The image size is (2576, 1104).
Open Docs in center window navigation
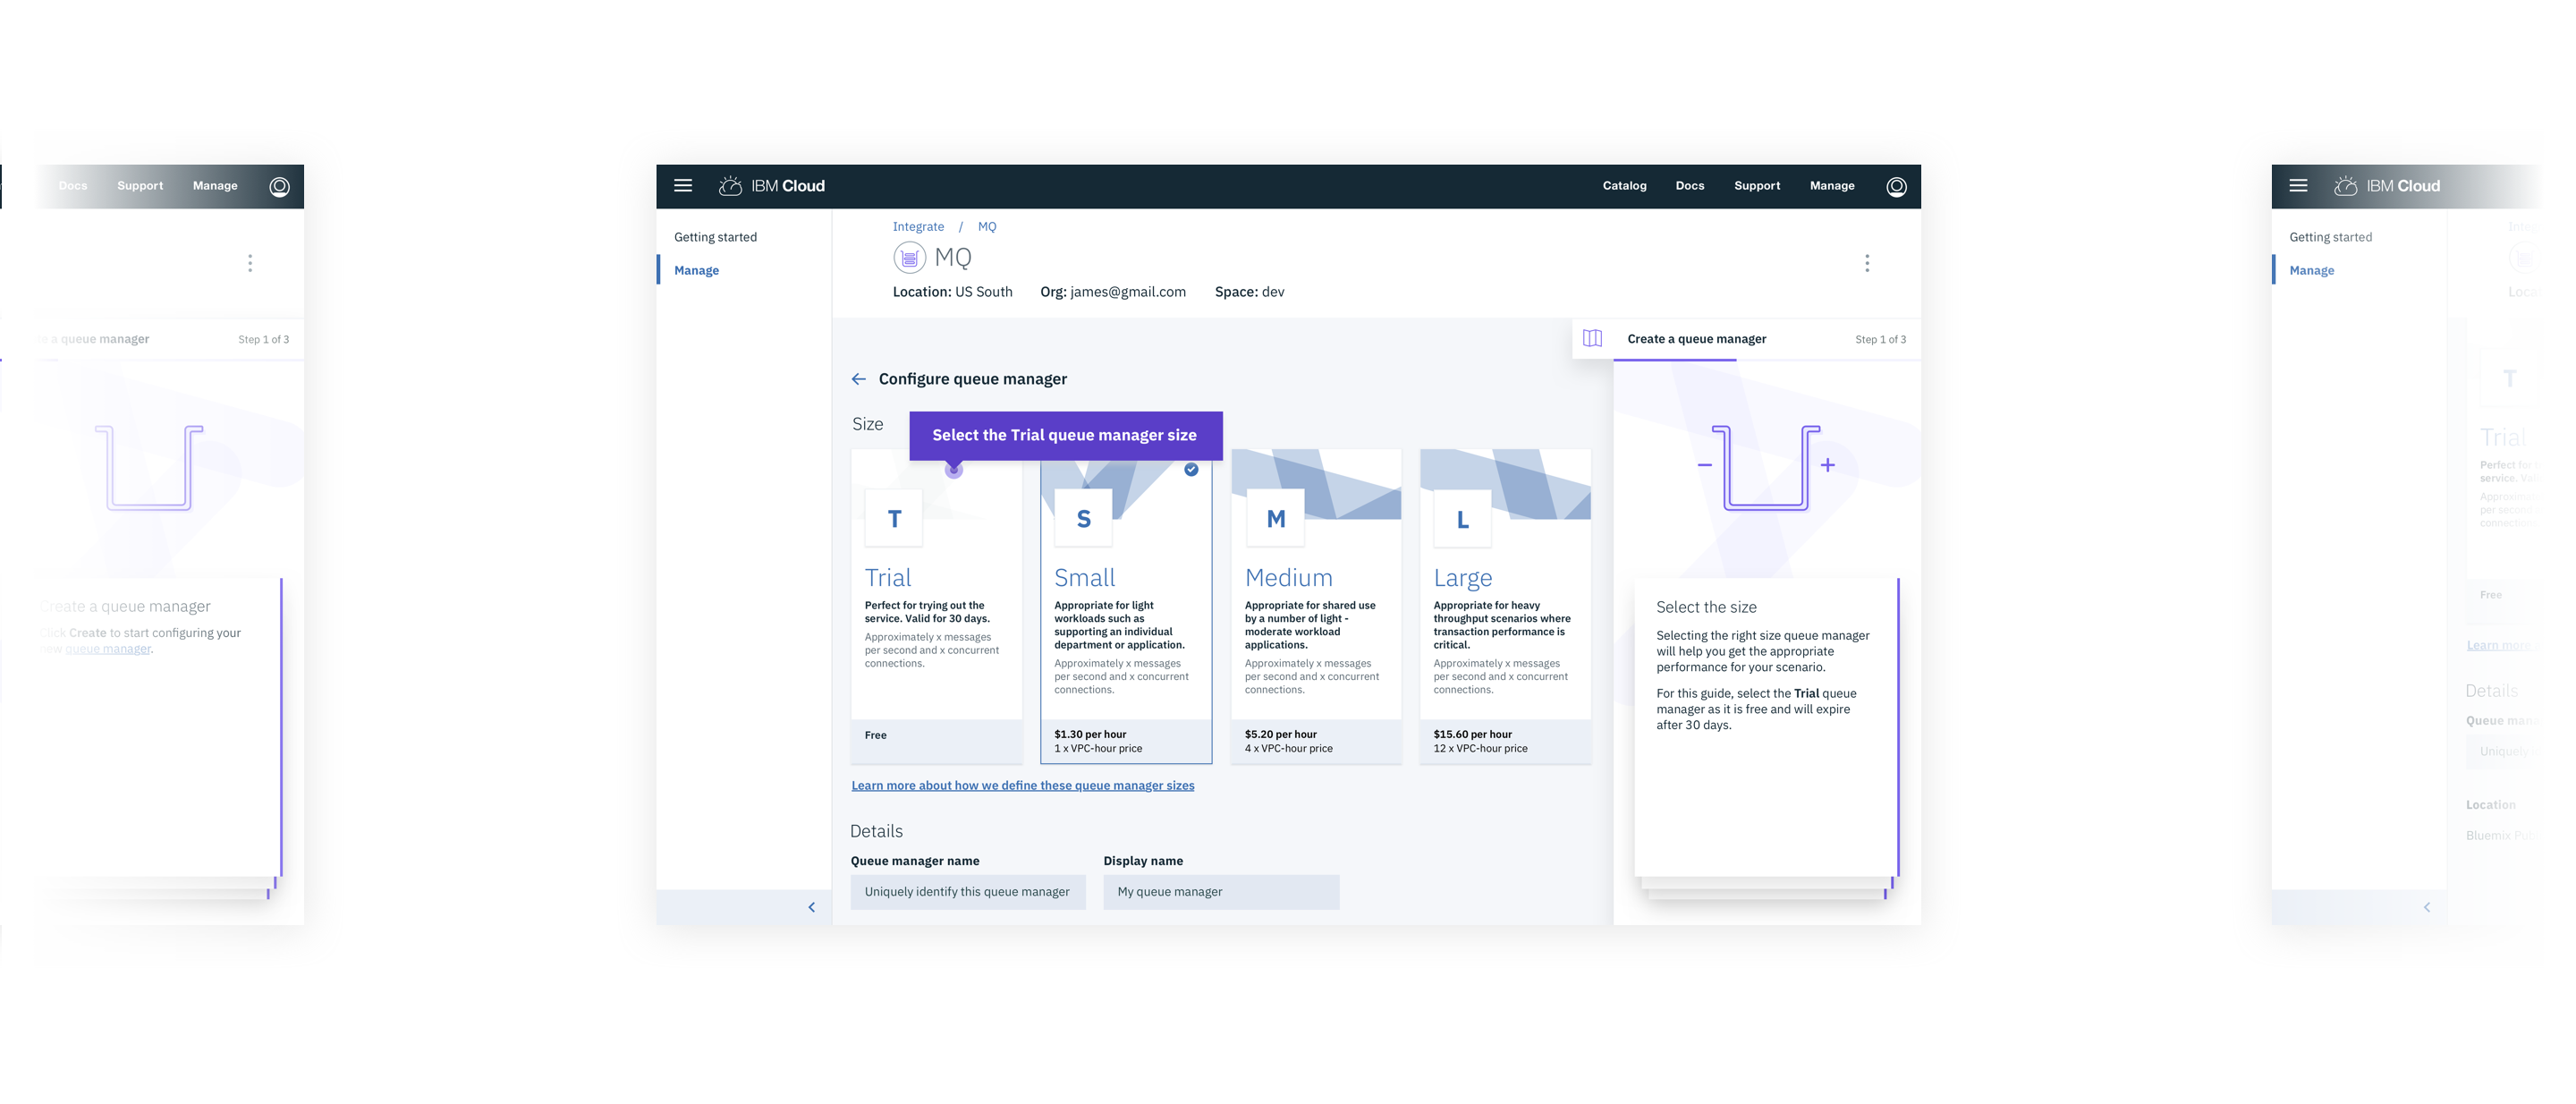pos(1689,186)
